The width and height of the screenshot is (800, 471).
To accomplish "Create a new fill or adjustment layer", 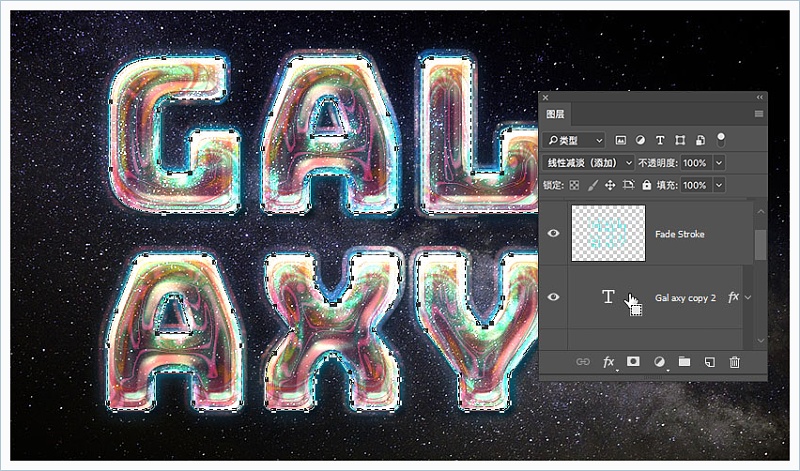I will click(x=659, y=362).
